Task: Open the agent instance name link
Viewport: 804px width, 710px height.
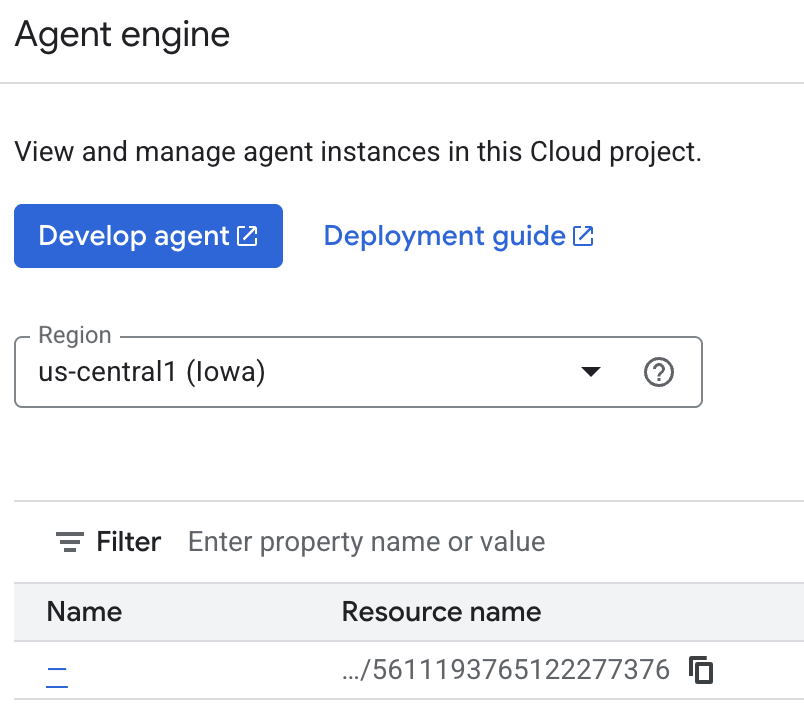Action: click(57, 671)
